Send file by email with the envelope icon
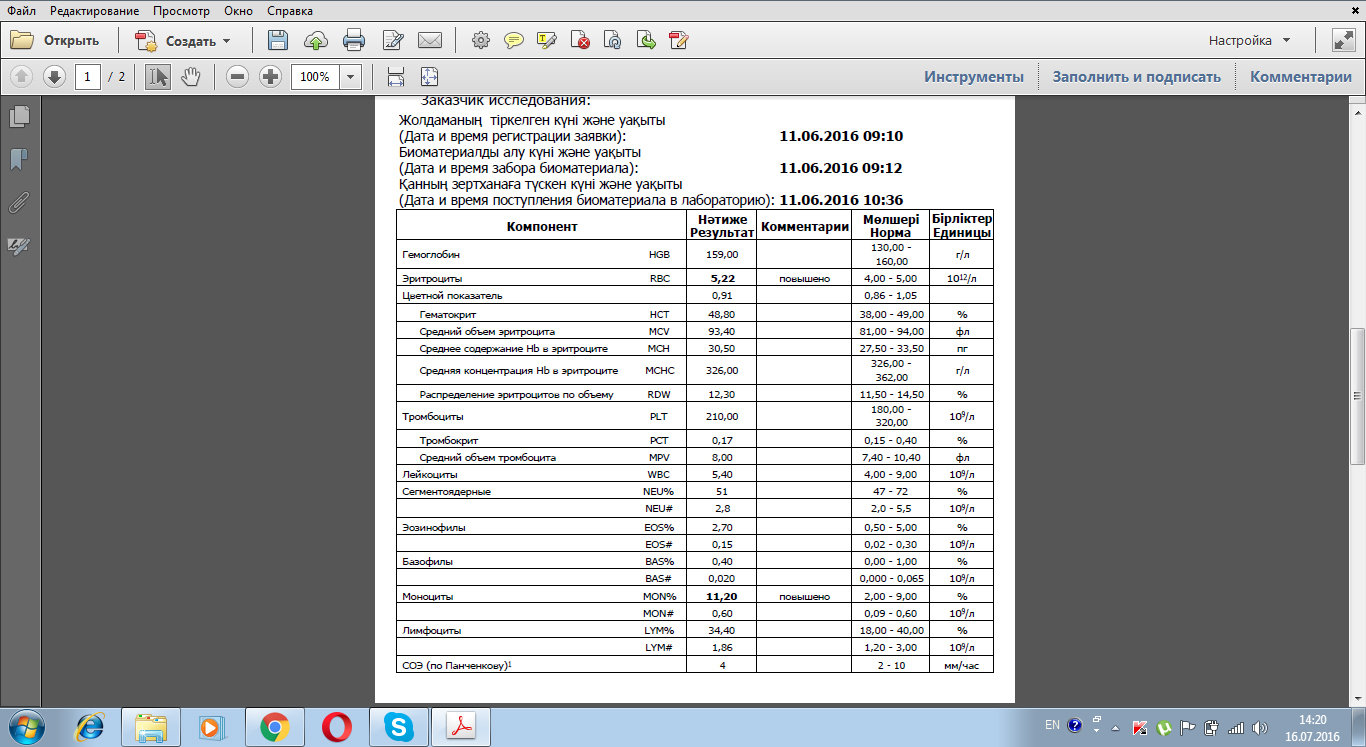Viewport: 1366px width, 747px height. pyautogui.click(x=430, y=41)
